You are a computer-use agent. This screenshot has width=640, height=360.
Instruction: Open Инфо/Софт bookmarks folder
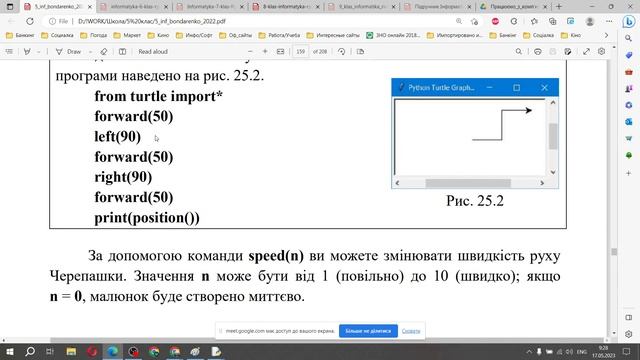(x=194, y=35)
